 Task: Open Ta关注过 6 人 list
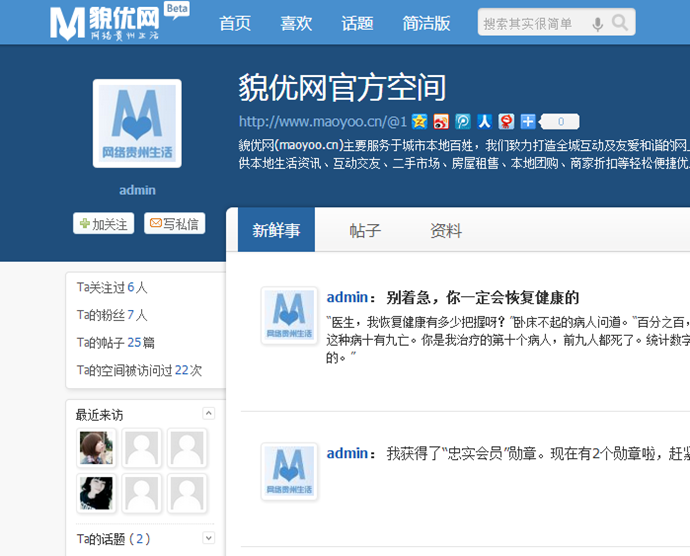(x=112, y=287)
